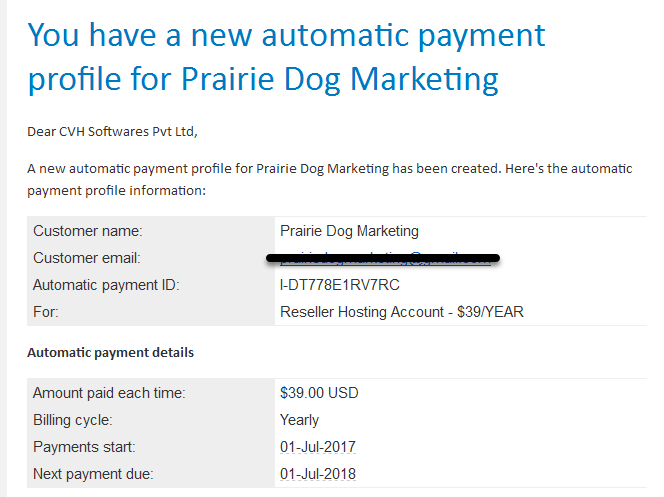Select the automatic payment ID I-DT778E1RV7RC

[340, 285]
